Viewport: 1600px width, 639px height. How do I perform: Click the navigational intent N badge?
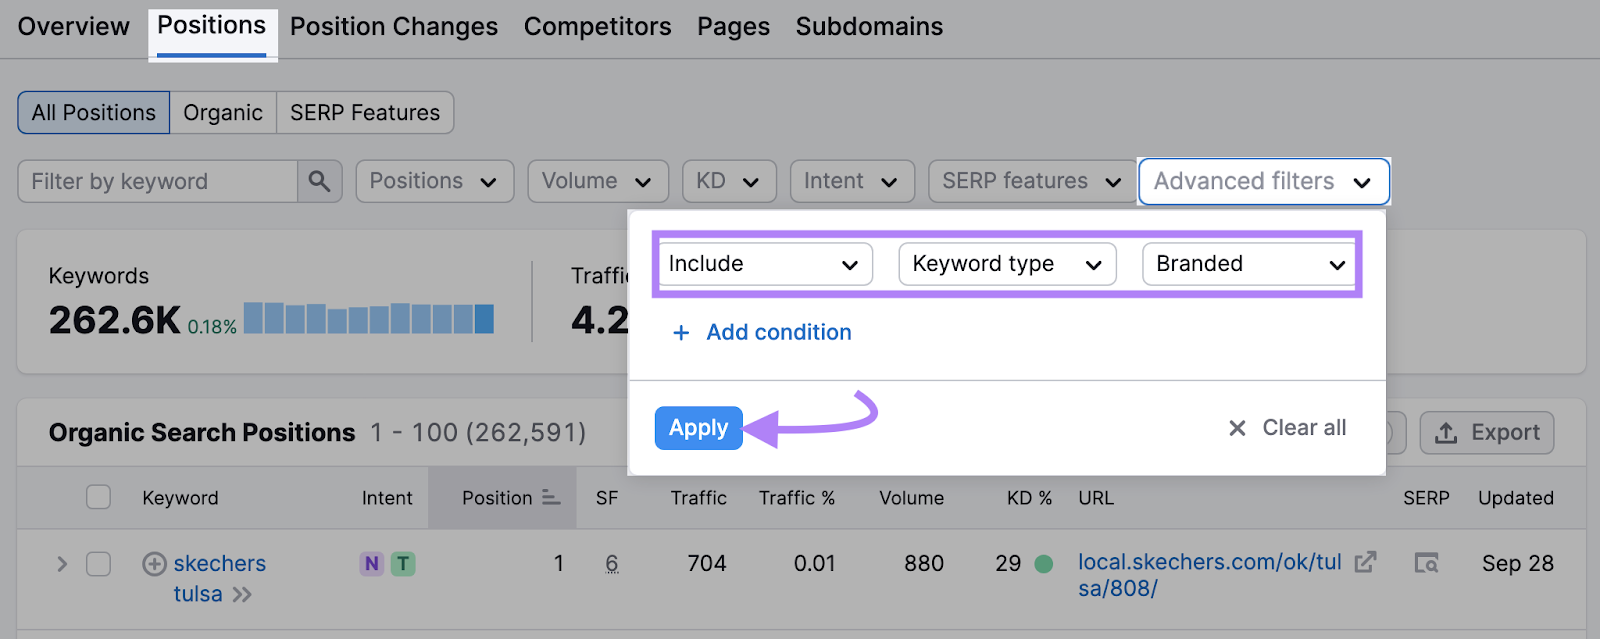(x=372, y=564)
